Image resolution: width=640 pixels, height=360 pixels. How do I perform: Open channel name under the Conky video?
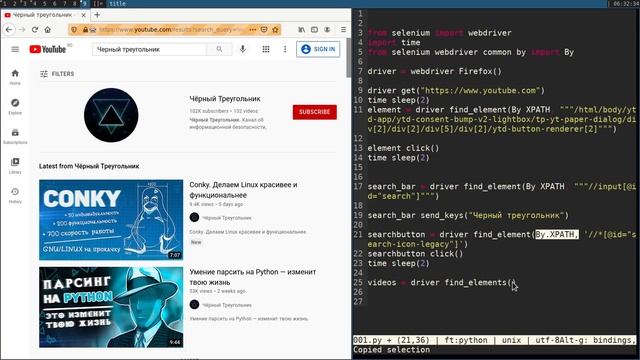tap(227, 218)
